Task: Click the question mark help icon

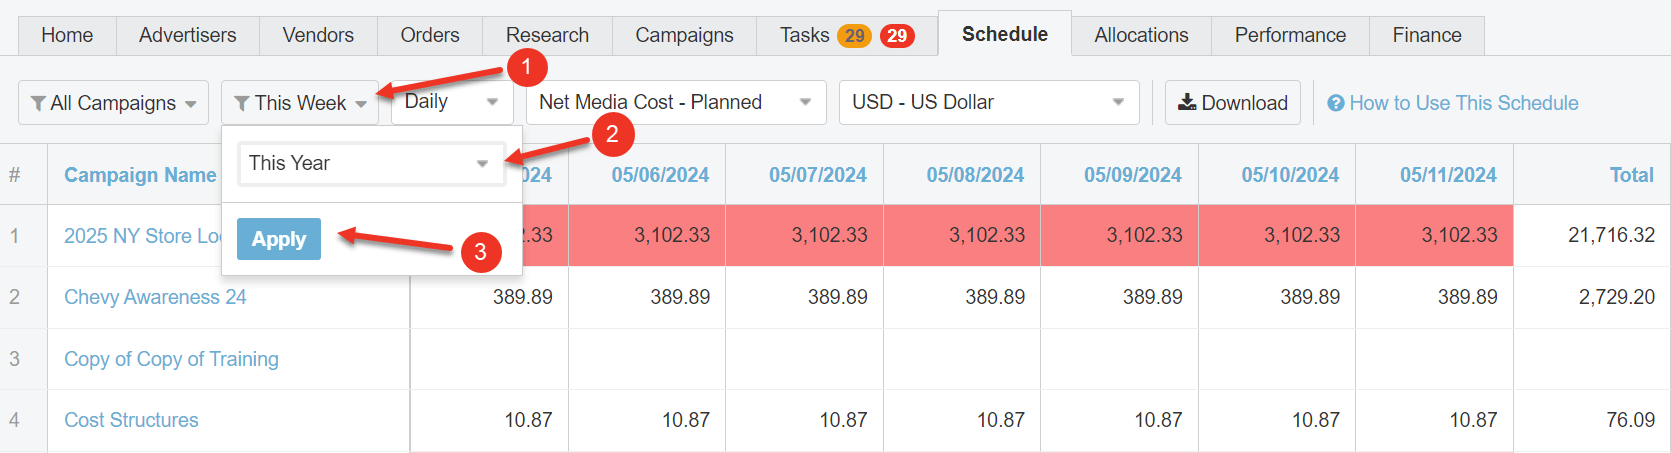Action: pyautogui.click(x=1335, y=103)
